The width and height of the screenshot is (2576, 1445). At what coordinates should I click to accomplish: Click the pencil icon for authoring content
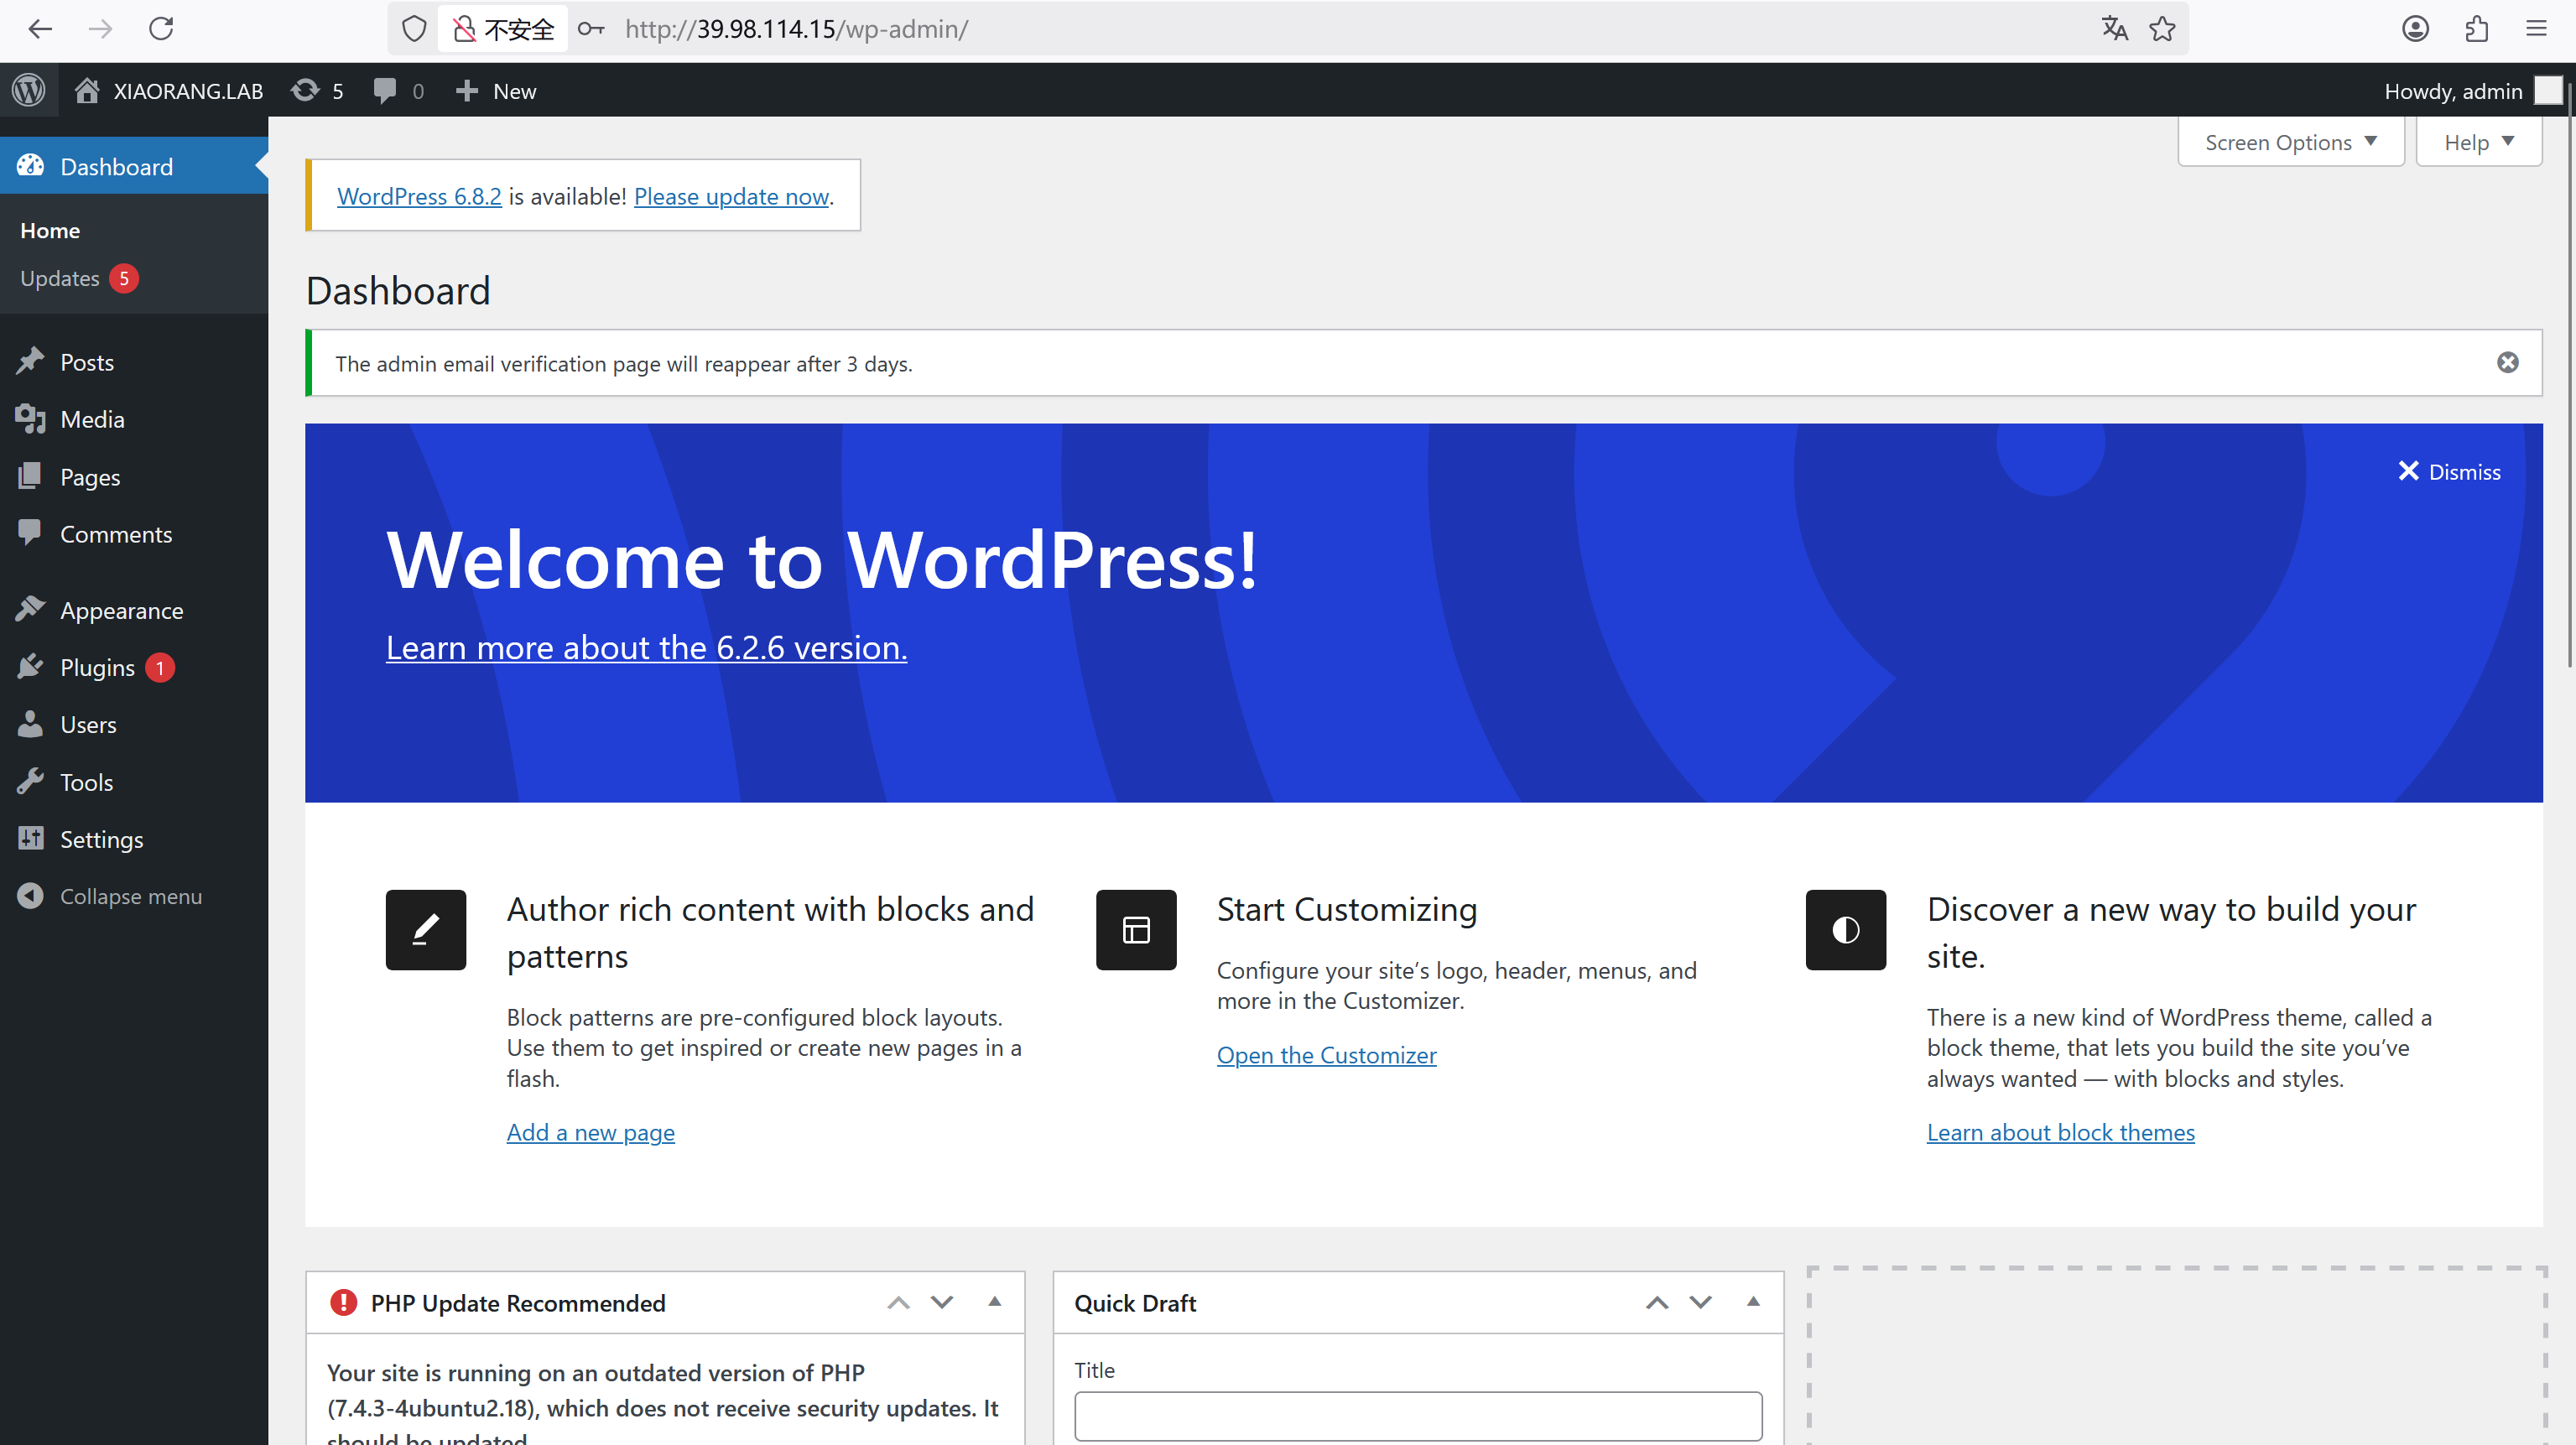point(426,929)
